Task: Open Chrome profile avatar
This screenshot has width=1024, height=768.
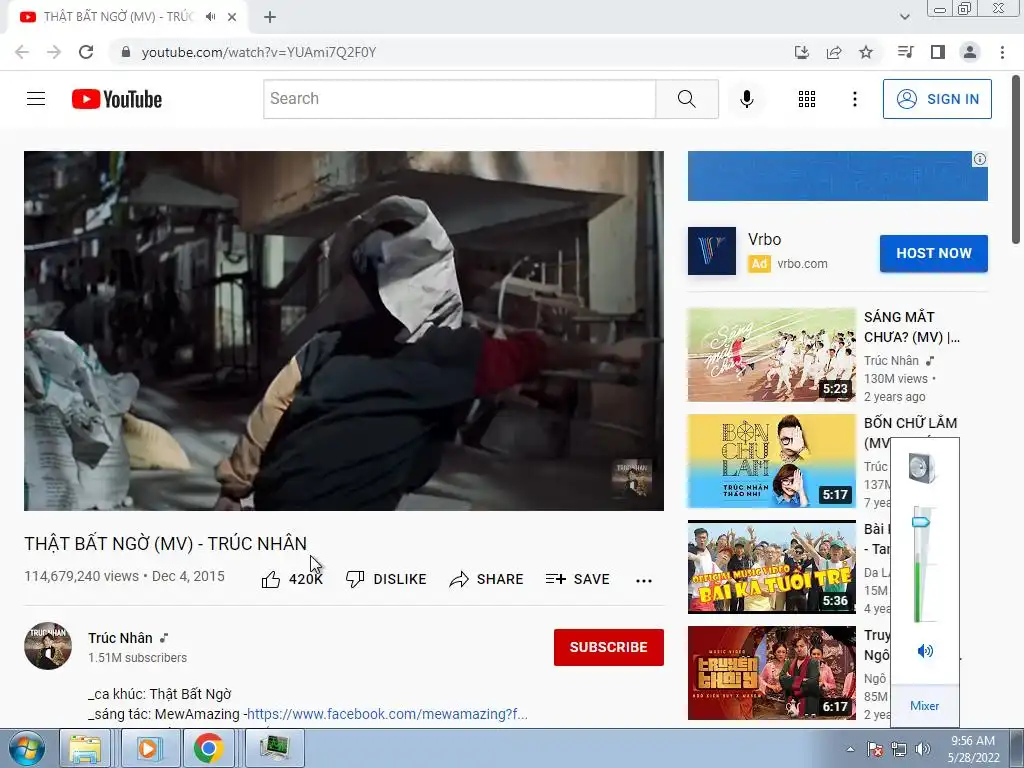Action: click(x=970, y=52)
